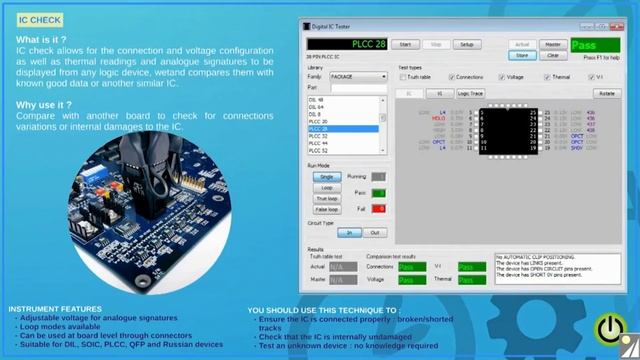This screenshot has width=640, height=360.
Task: Set circuit type to Out
Action: point(375,233)
